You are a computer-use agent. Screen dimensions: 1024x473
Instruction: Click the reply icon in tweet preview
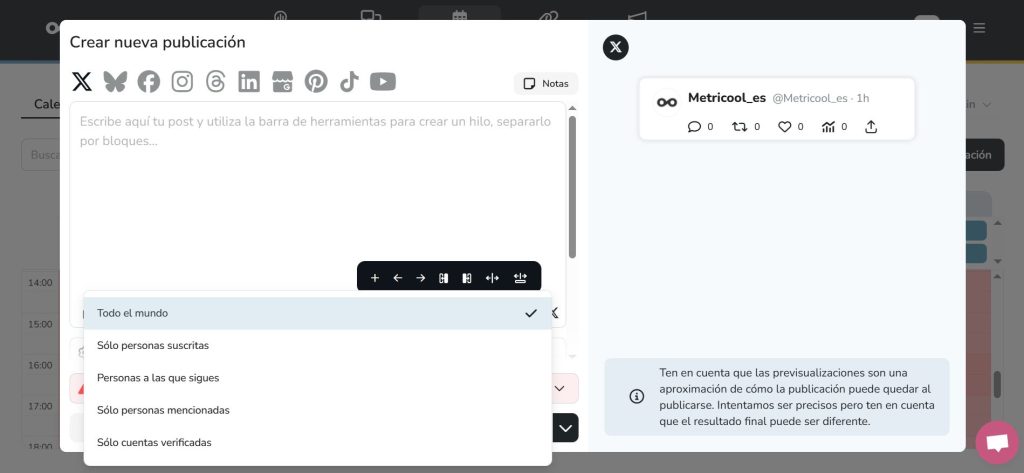pyautogui.click(x=694, y=127)
